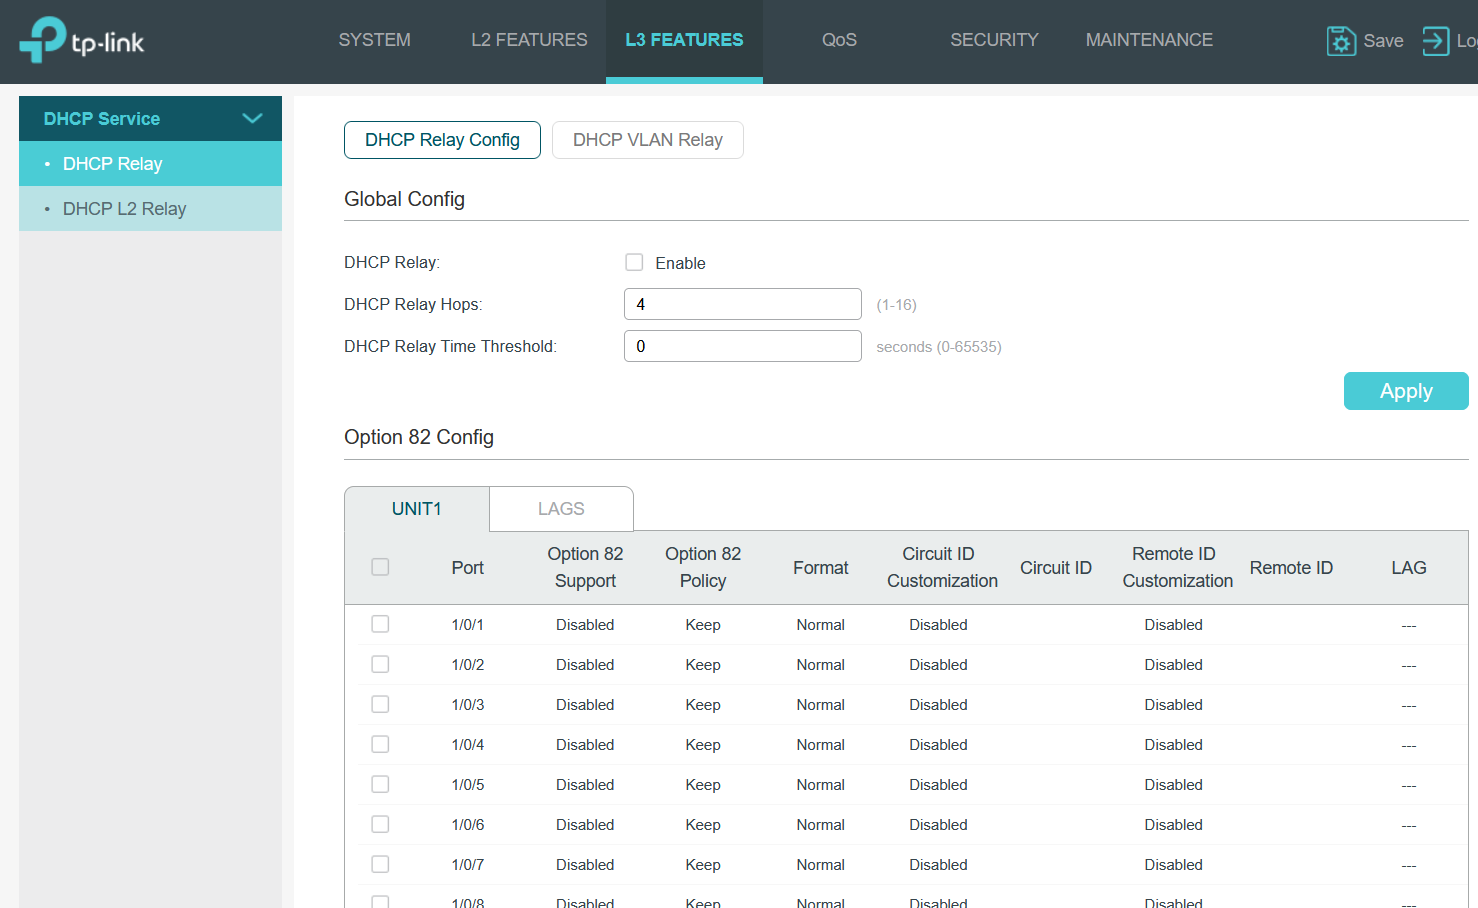Click the tp-link logo icon
The height and width of the screenshot is (908, 1478).
(43, 40)
